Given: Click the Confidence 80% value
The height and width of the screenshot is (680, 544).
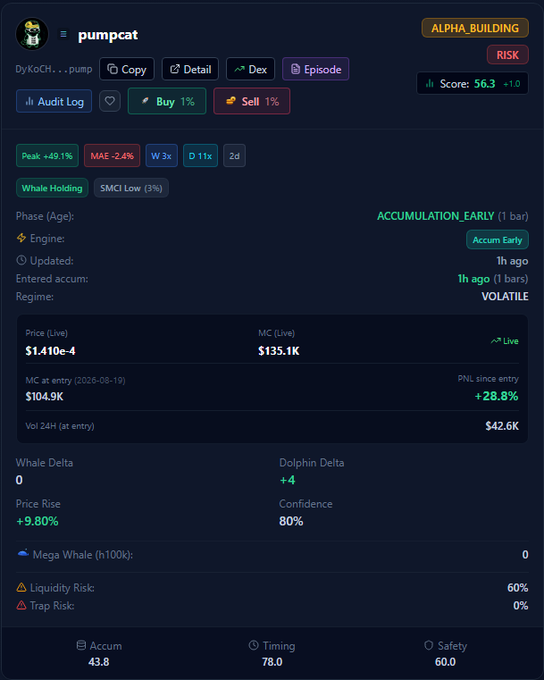Looking at the screenshot, I should (x=291, y=521).
